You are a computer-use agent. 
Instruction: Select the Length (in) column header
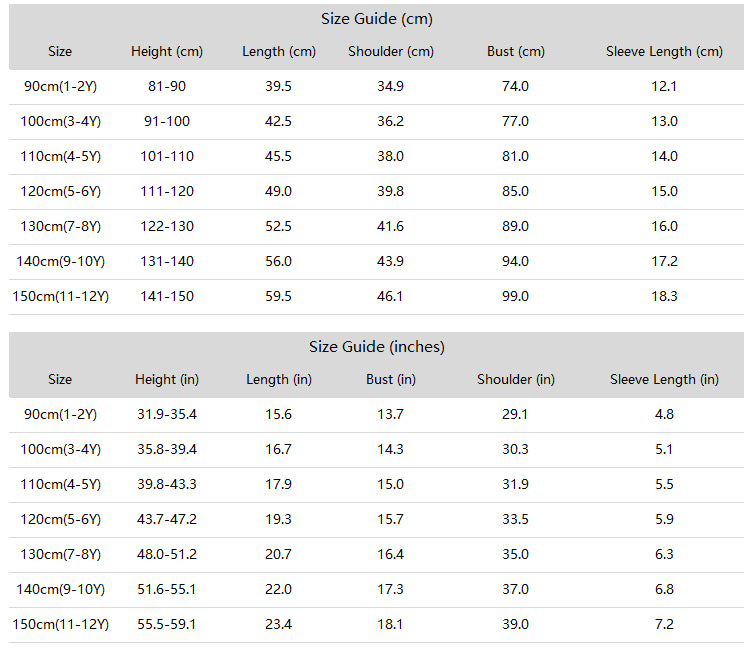(x=279, y=380)
